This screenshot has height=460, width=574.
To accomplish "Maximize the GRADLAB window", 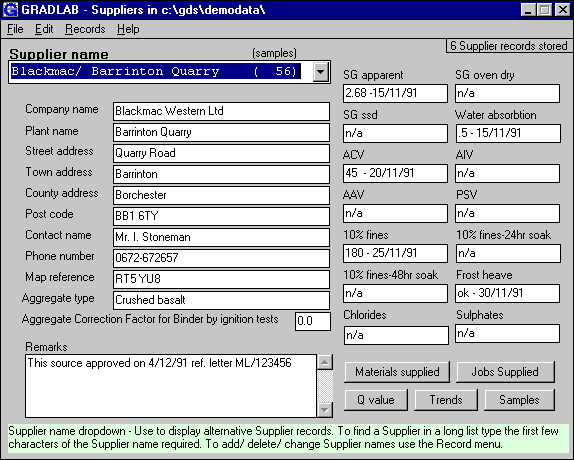I will [x=545, y=10].
